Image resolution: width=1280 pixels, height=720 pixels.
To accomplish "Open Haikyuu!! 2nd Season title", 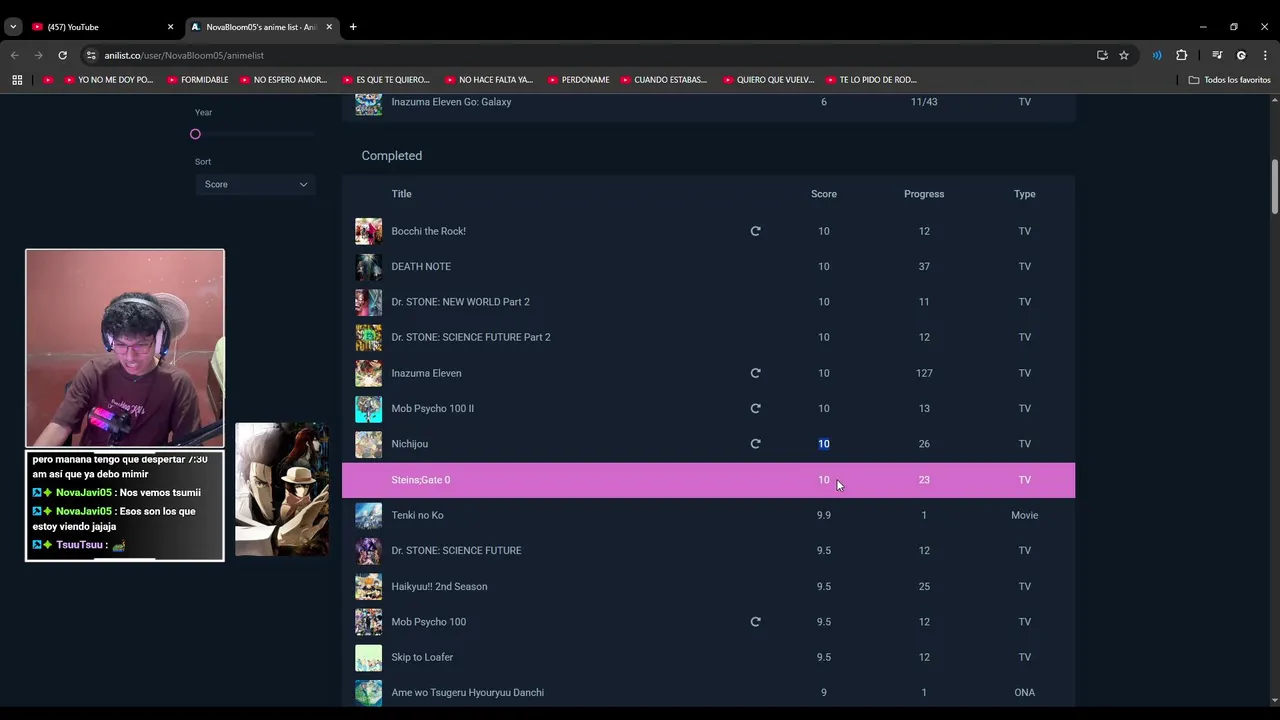I will pos(439,587).
